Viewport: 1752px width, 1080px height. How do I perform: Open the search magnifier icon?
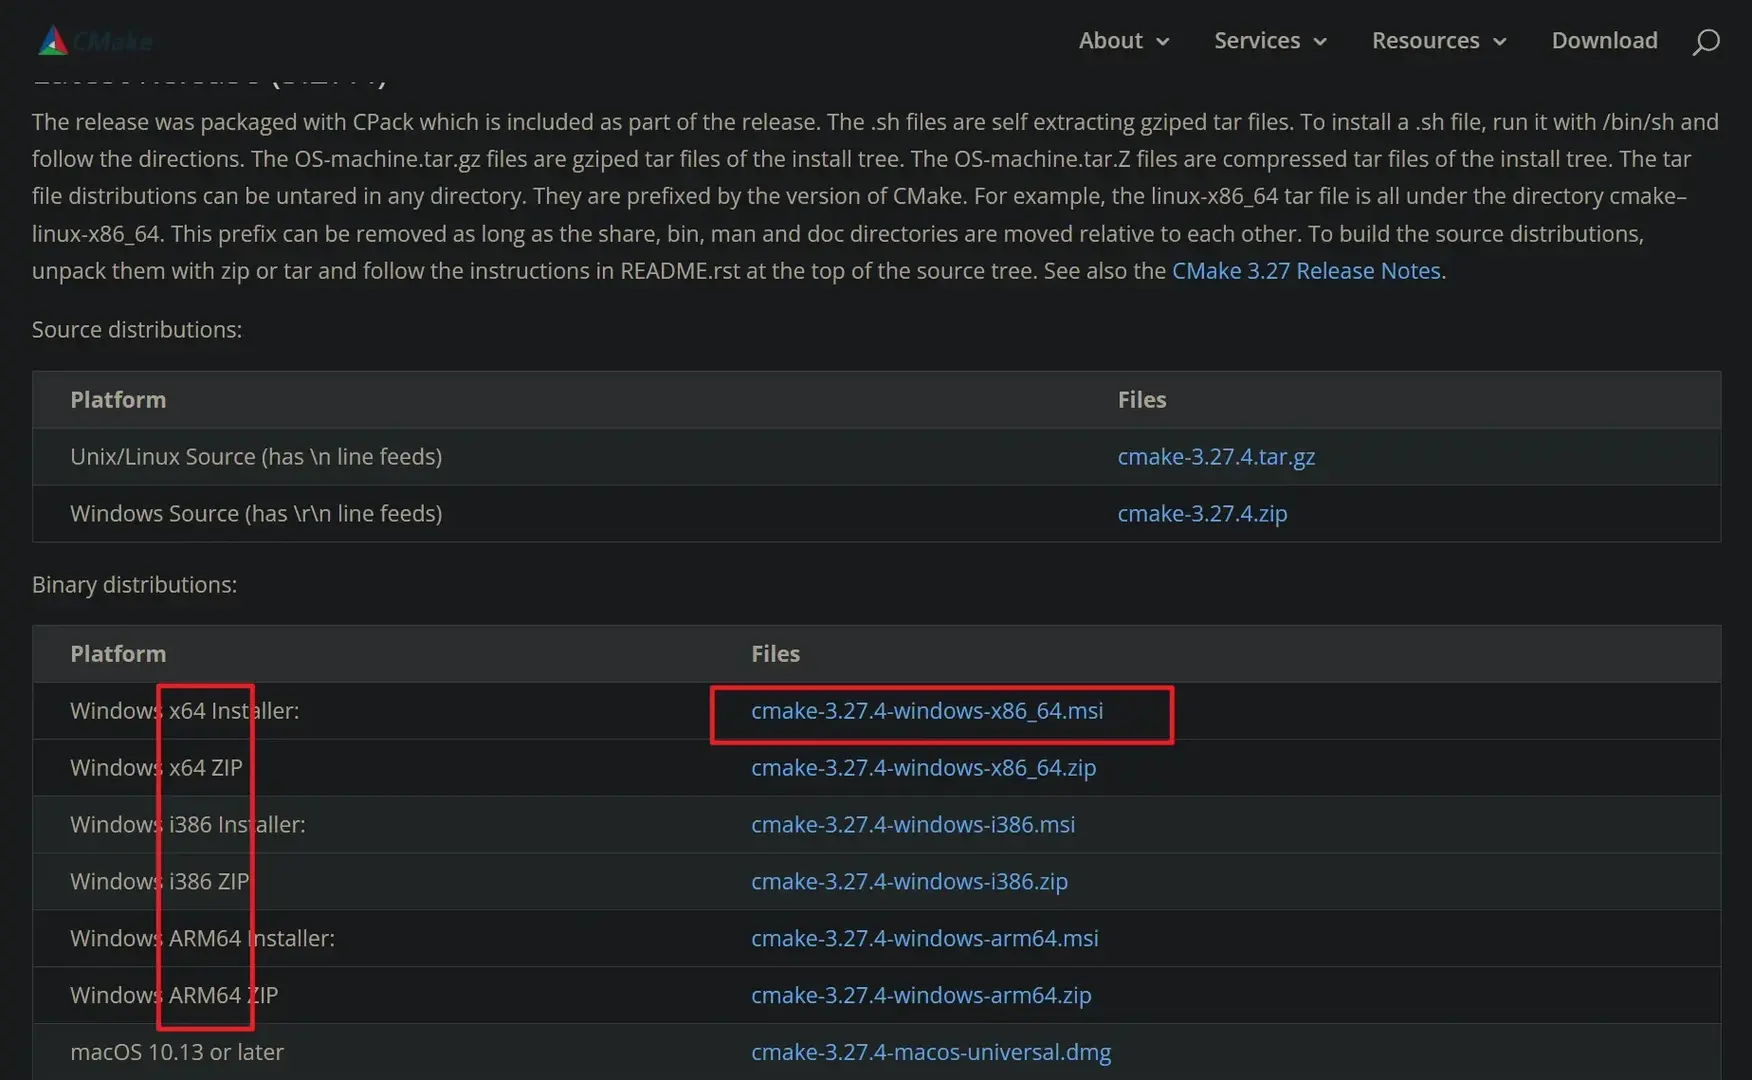click(x=1706, y=41)
